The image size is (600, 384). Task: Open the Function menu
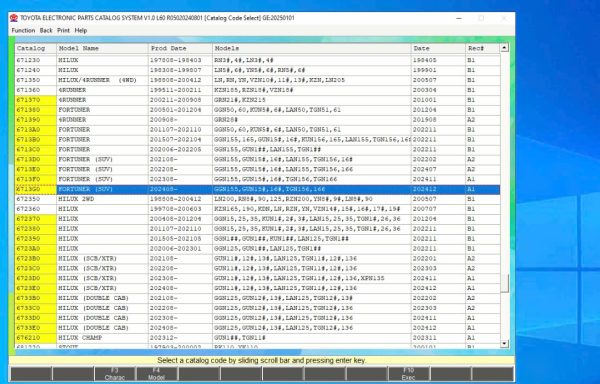click(x=23, y=31)
